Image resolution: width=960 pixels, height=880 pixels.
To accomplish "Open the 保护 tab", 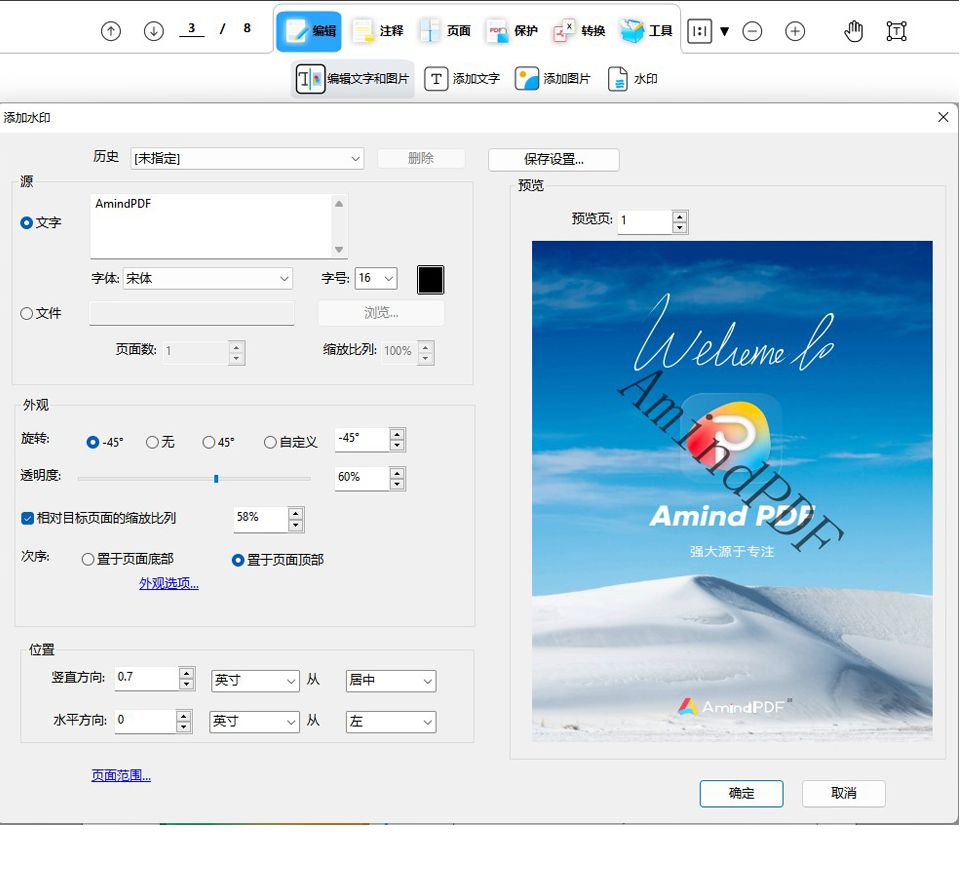I will pyautogui.click(x=512, y=31).
